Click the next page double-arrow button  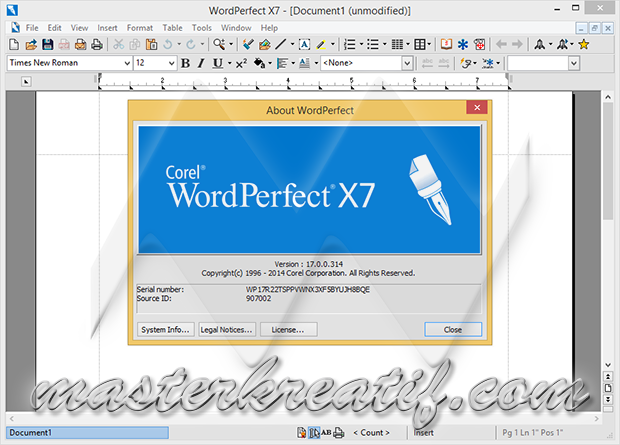[x=608, y=399]
